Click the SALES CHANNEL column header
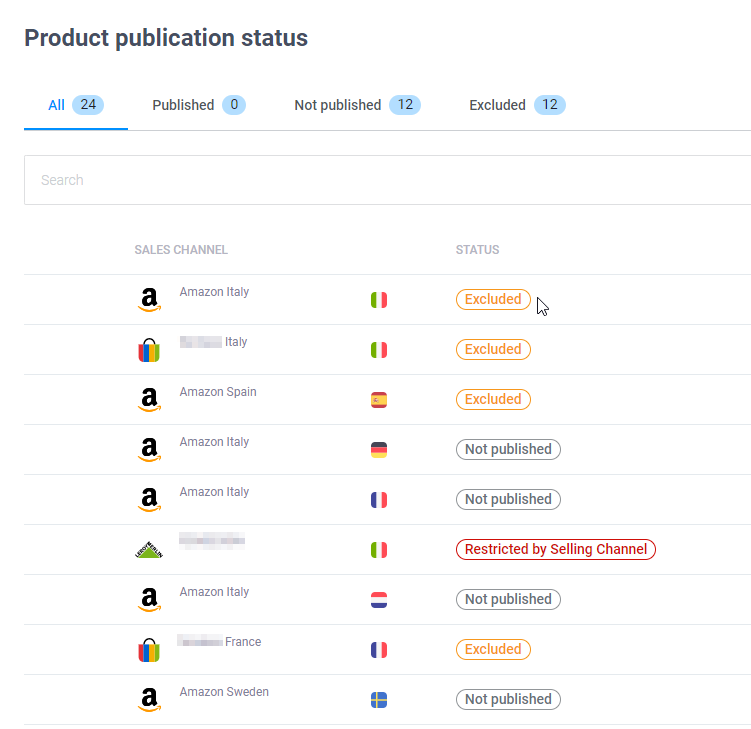 (181, 250)
